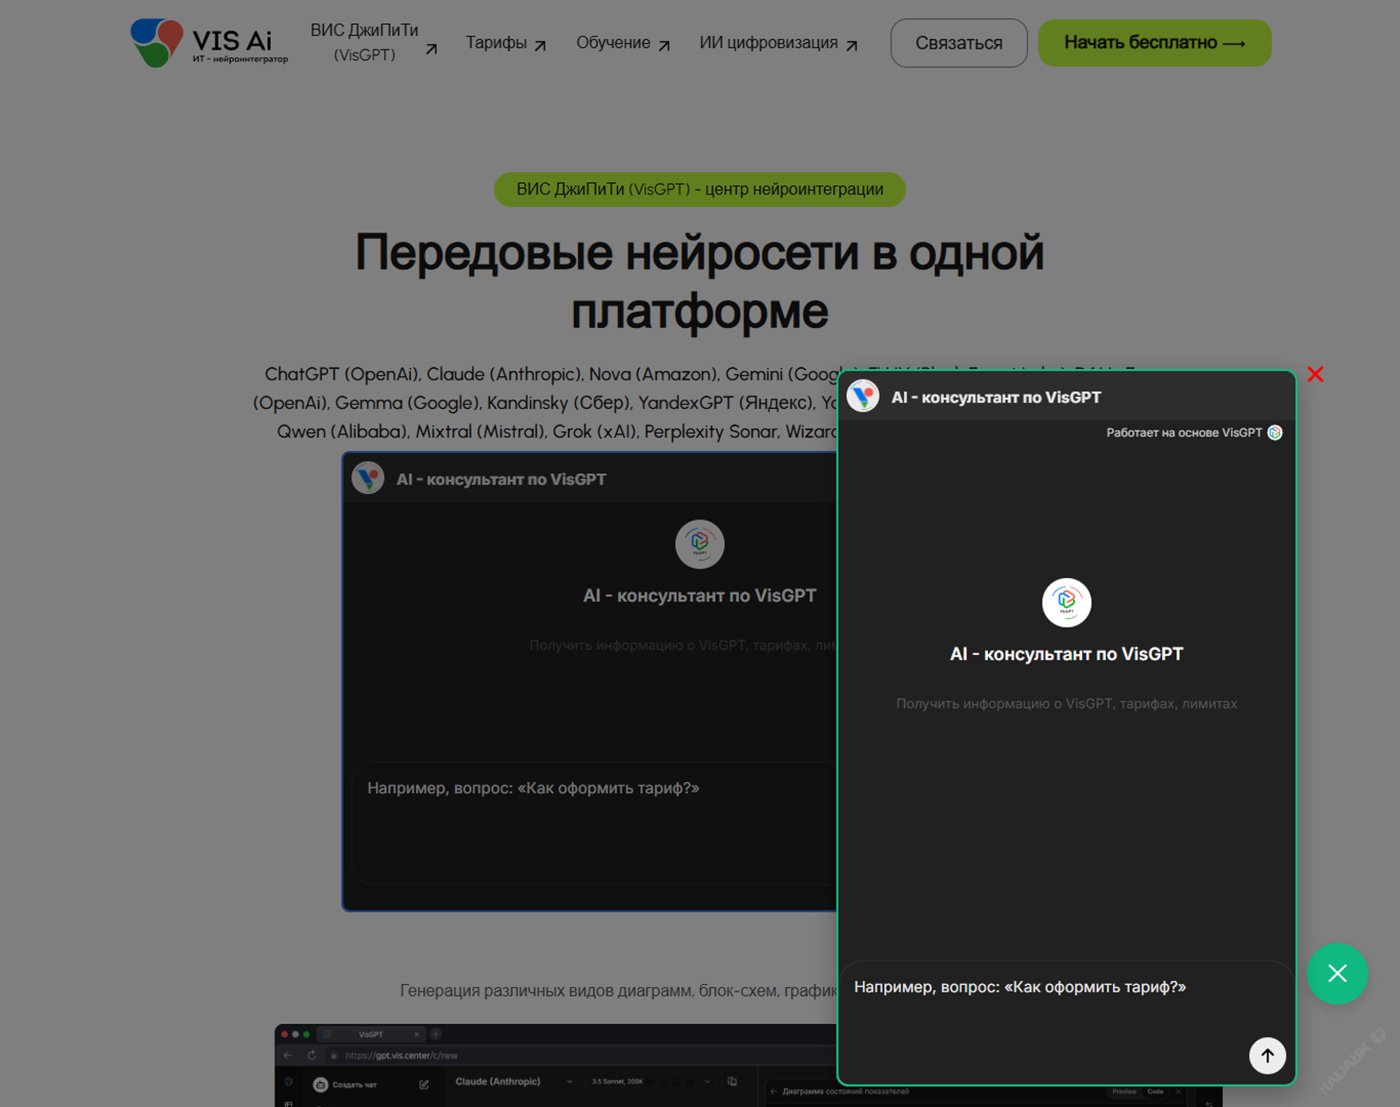Switch to Code view in the diagram panel
Viewport: 1400px width, 1107px height.
tap(1156, 1092)
